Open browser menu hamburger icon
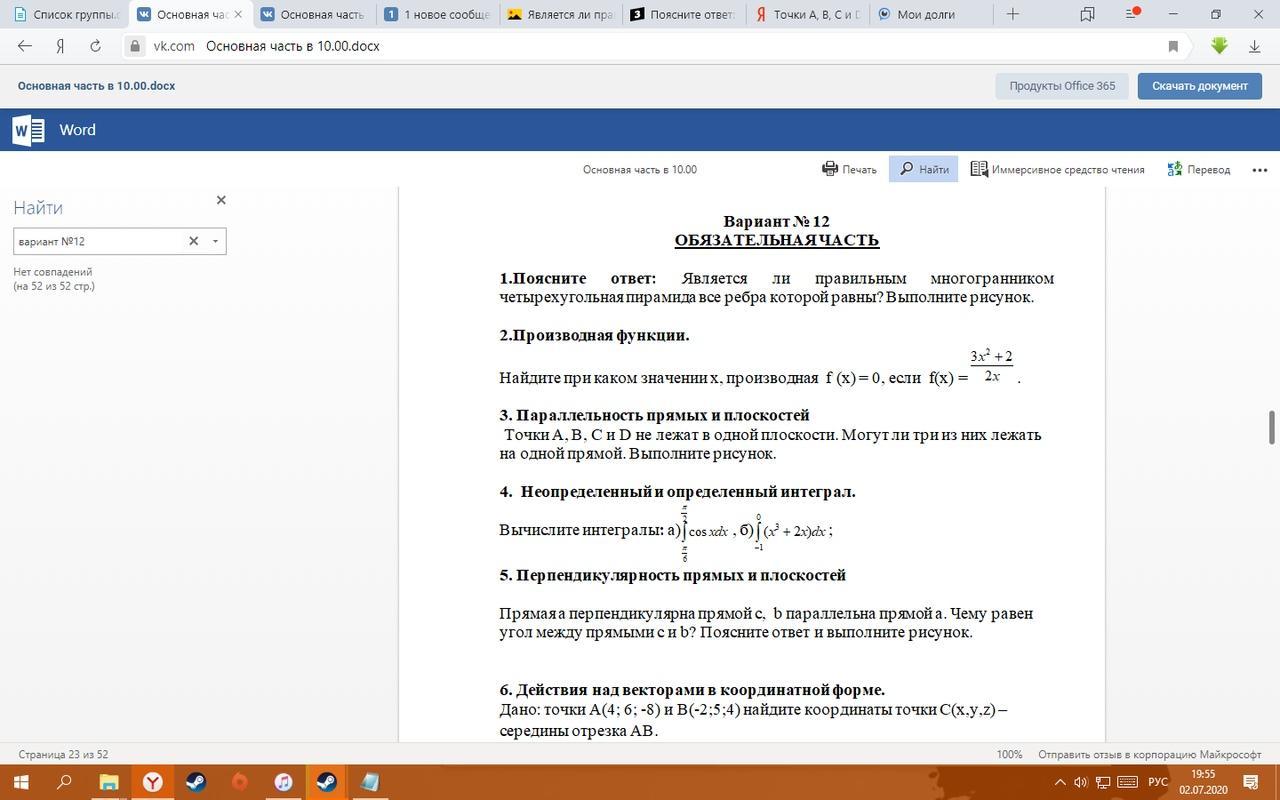 [x=1131, y=14]
